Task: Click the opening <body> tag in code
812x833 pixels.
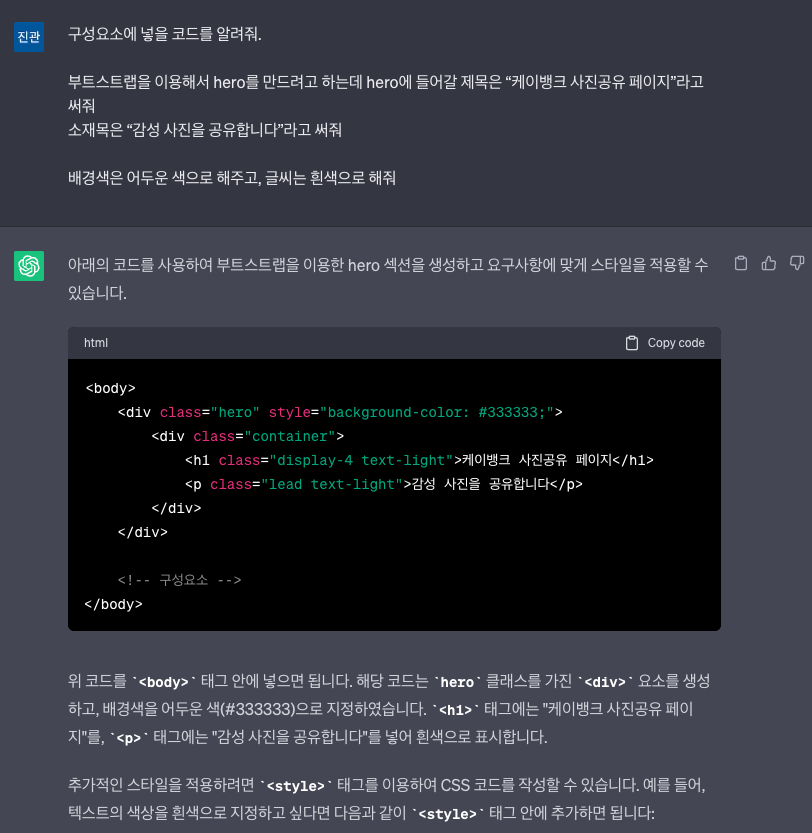Action: click(111, 388)
